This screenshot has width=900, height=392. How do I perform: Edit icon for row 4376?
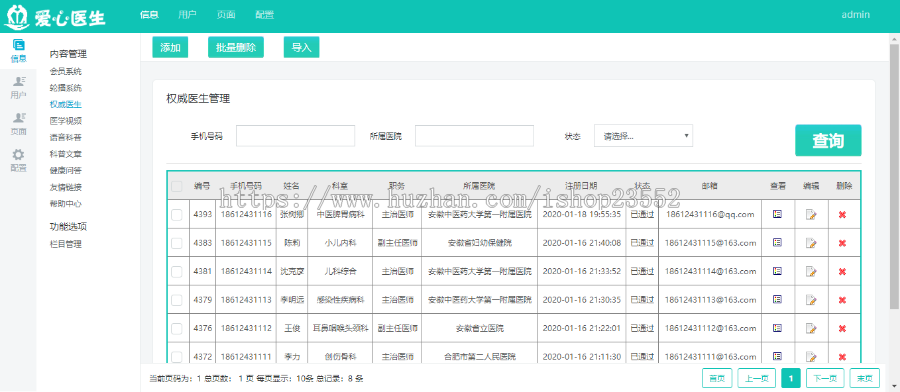point(810,329)
